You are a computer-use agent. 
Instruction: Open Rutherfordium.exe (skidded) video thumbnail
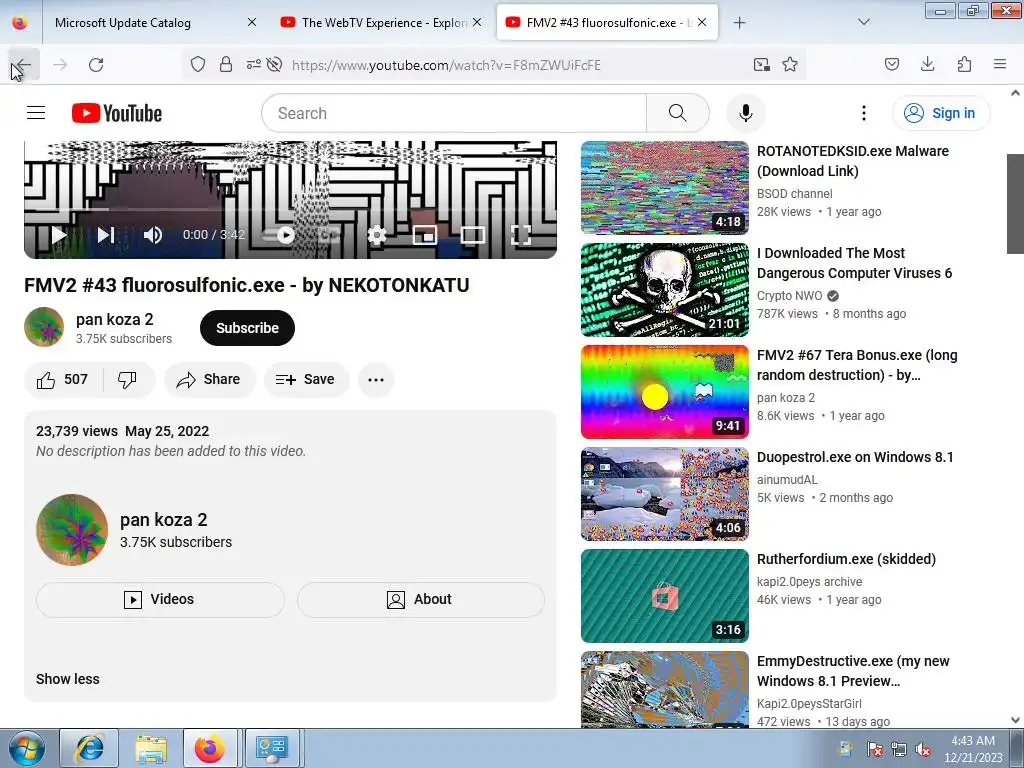(665, 596)
